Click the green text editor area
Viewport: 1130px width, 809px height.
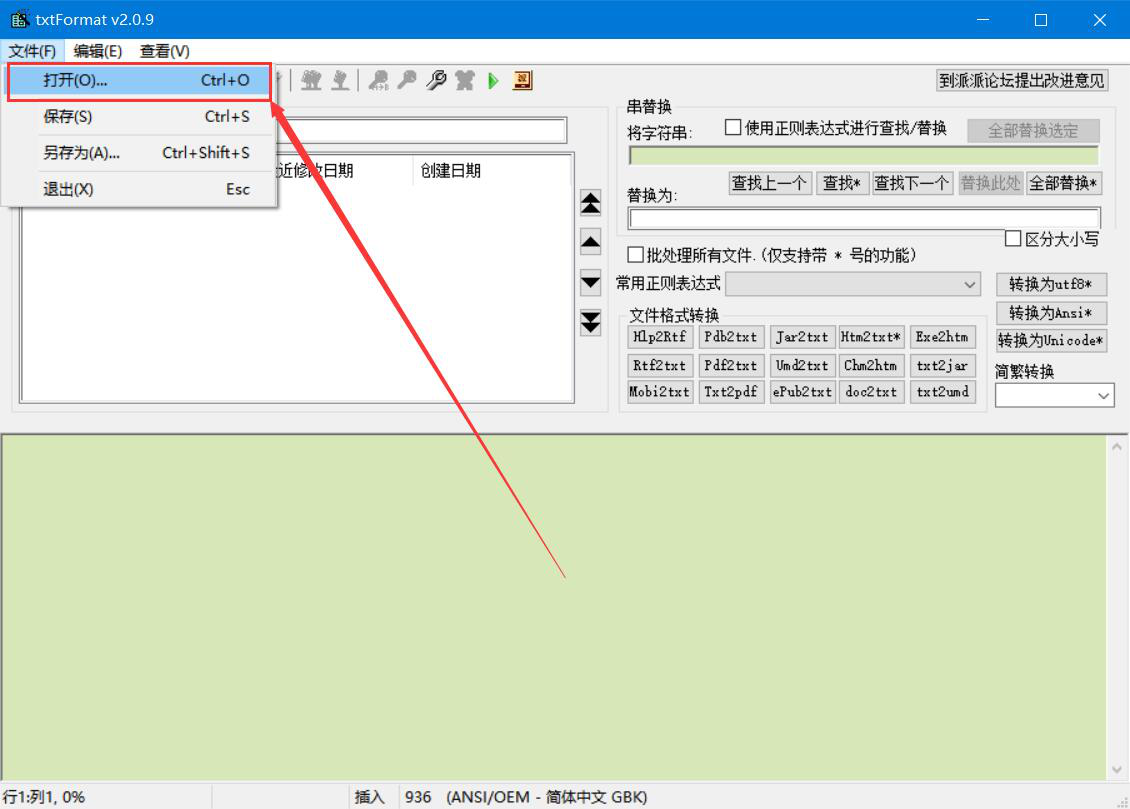click(x=553, y=607)
